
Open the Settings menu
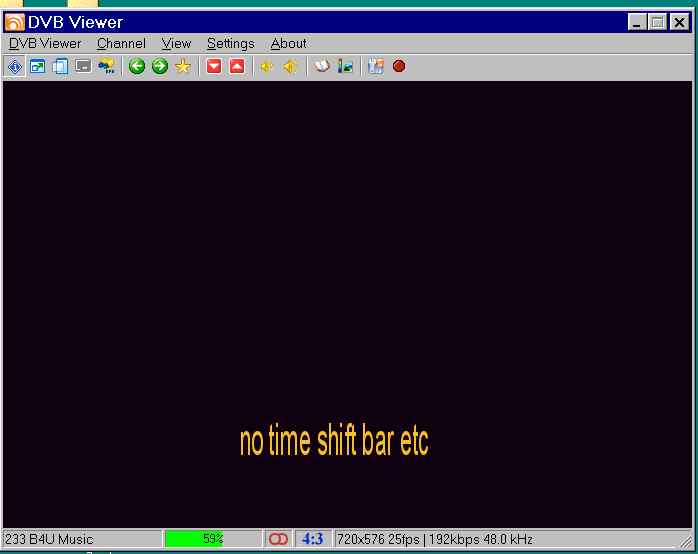(x=231, y=44)
